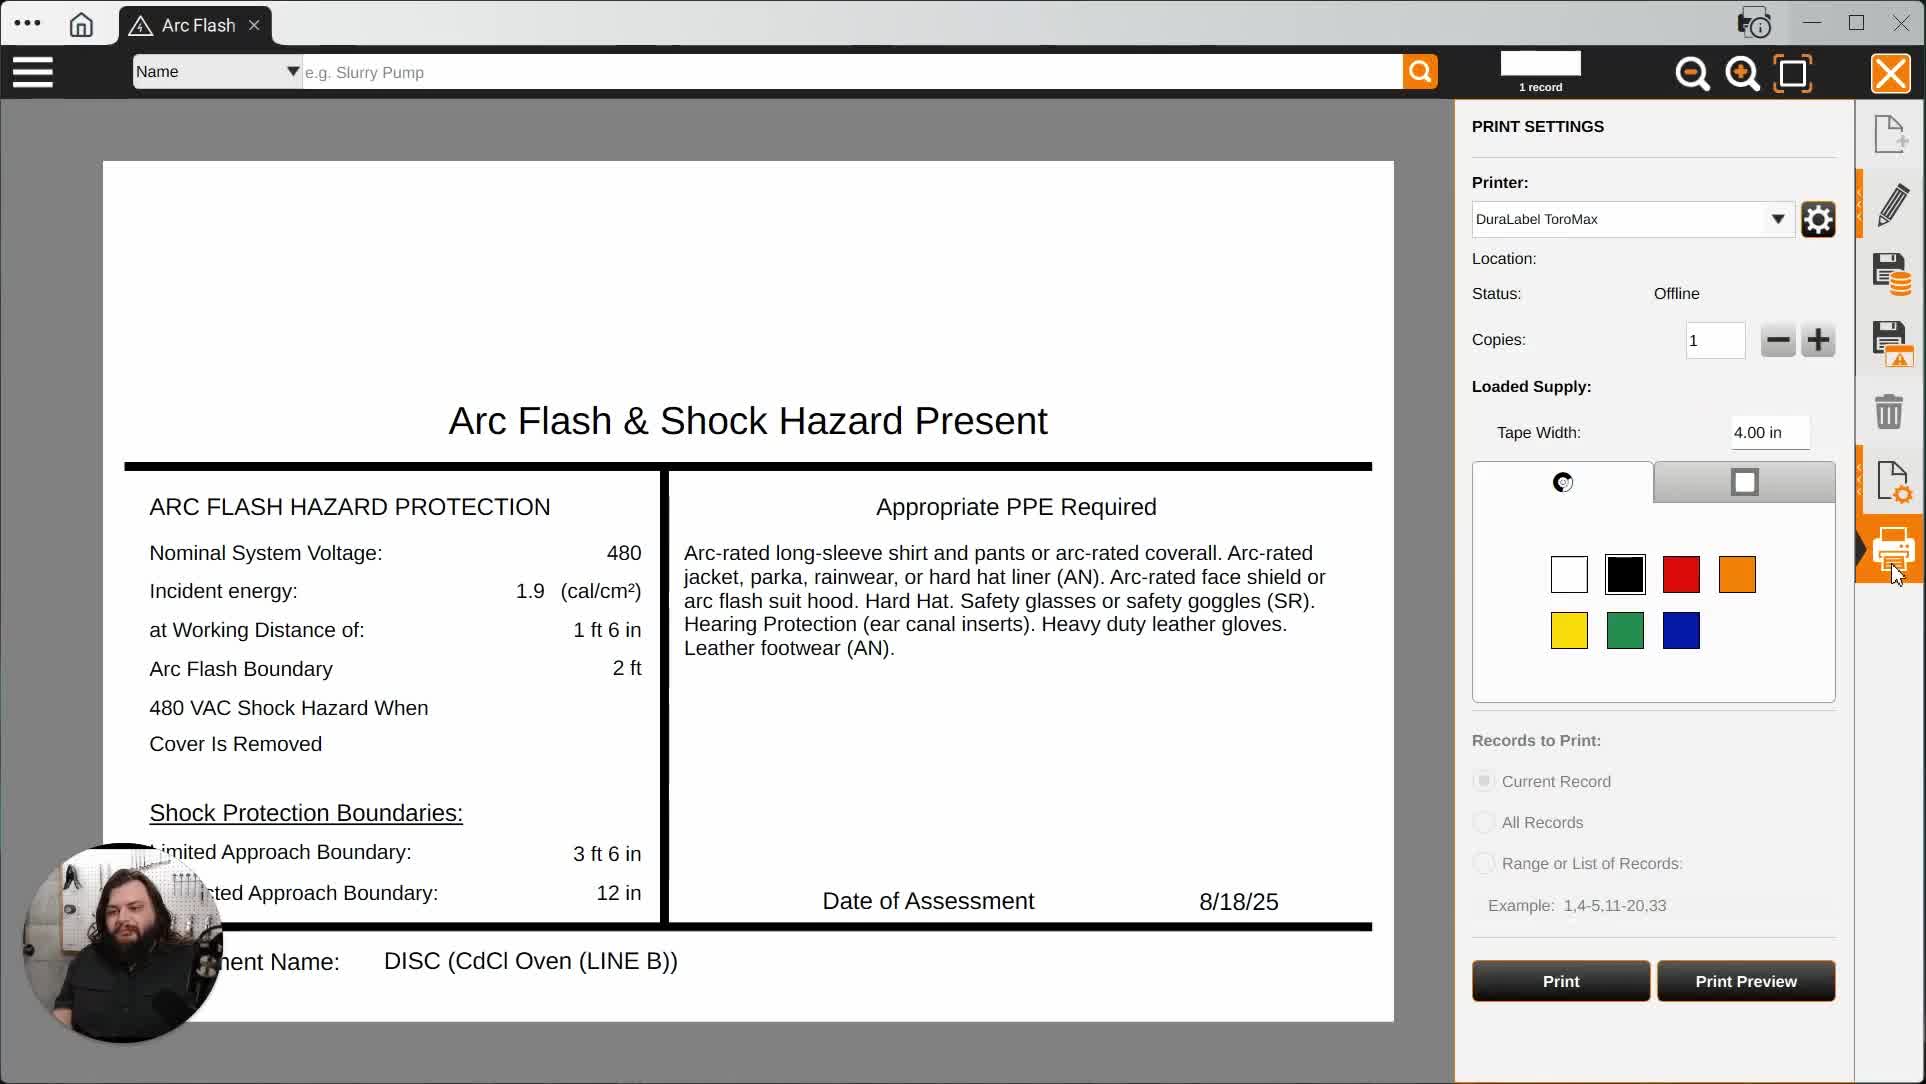Select All Records radio option

coord(1484,822)
